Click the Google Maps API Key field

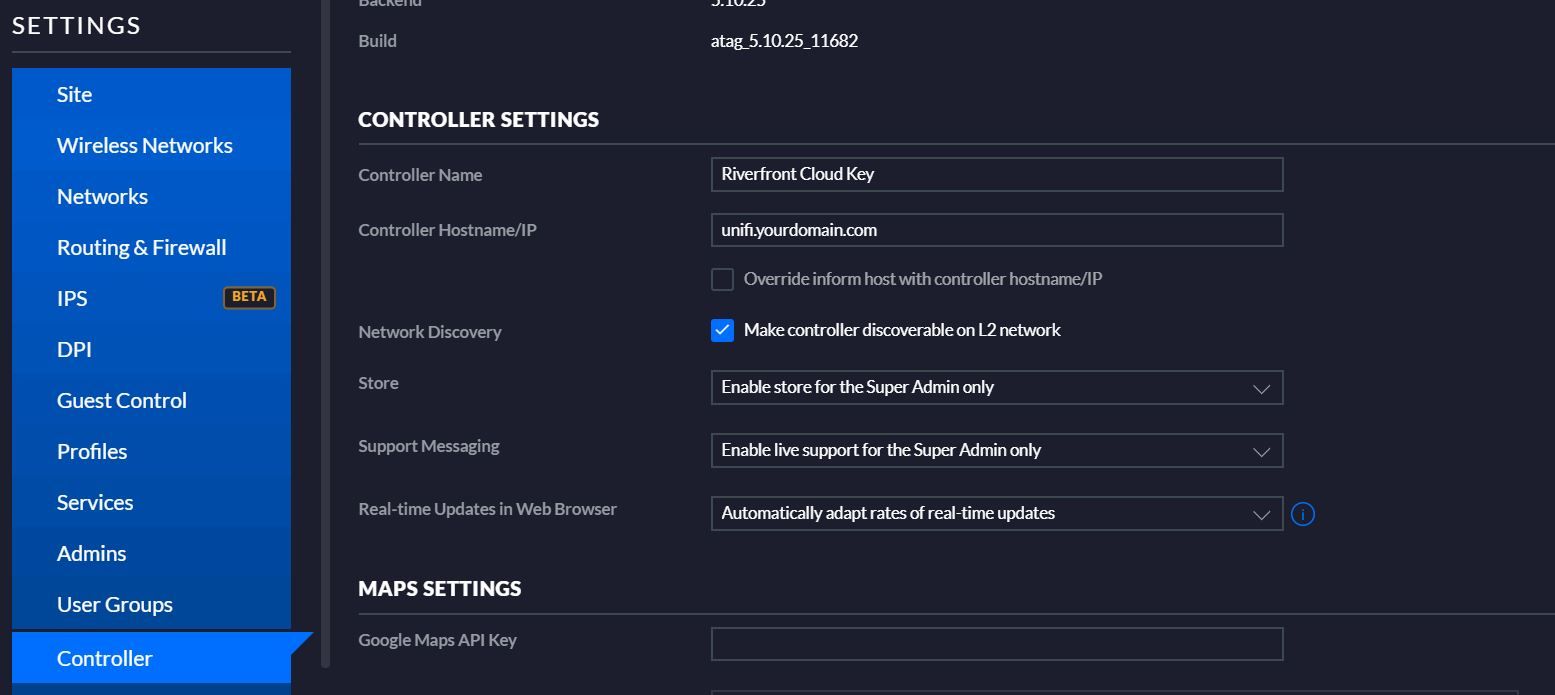(x=996, y=644)
